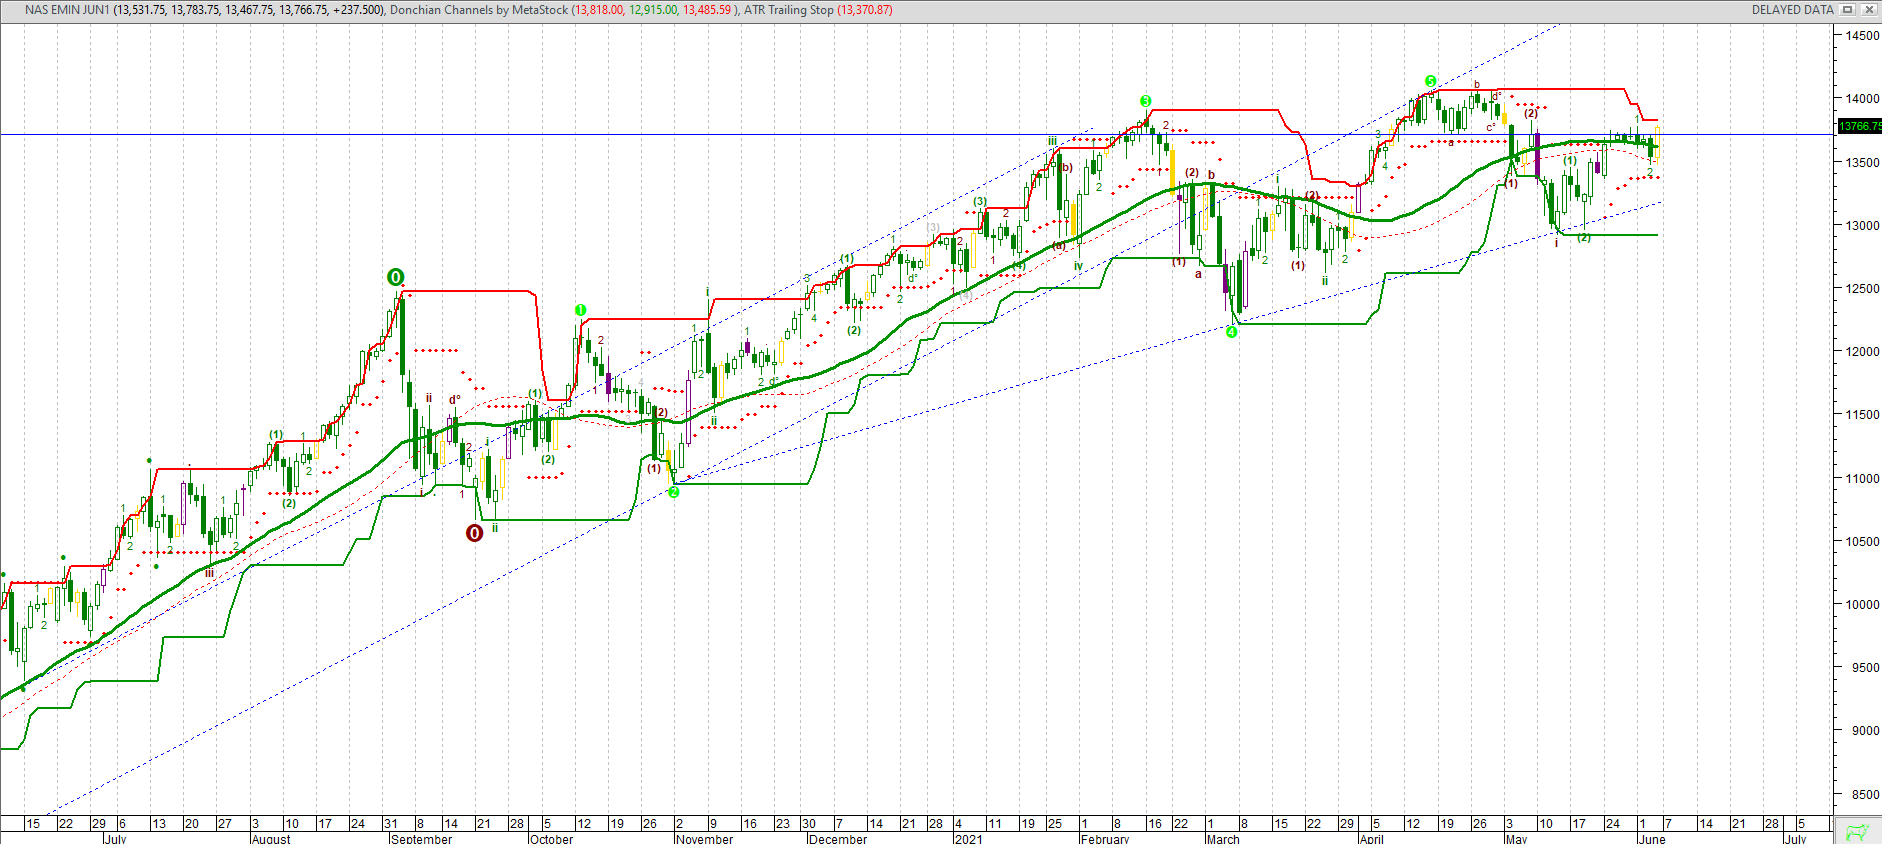Click the December label on the date axis
1882x844 pixels.
(837, 839)
